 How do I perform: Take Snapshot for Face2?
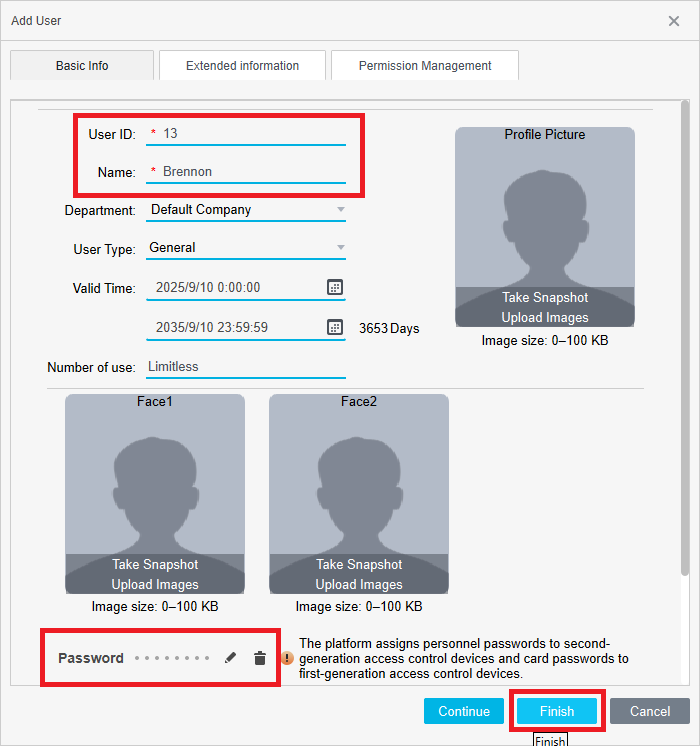pyautogui.click(x=359, y=565)
